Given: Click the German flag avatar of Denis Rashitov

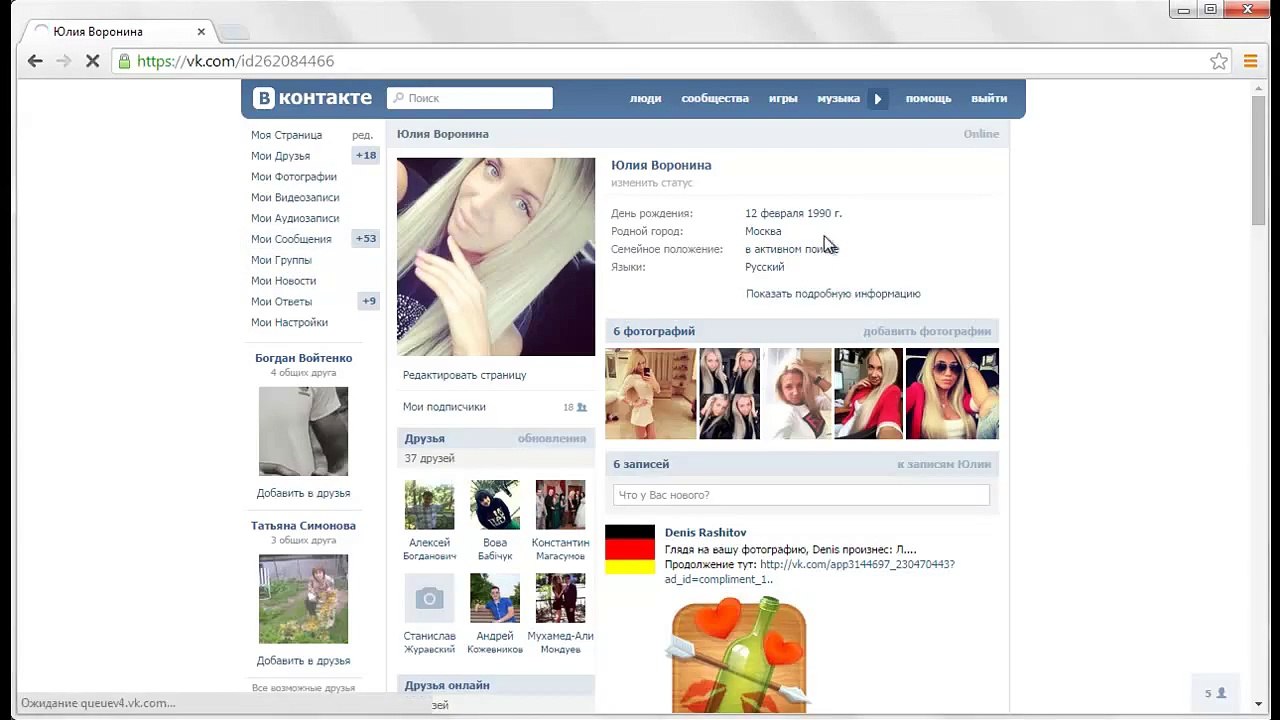Looking at the screenshot, I should tap(630, 550).
